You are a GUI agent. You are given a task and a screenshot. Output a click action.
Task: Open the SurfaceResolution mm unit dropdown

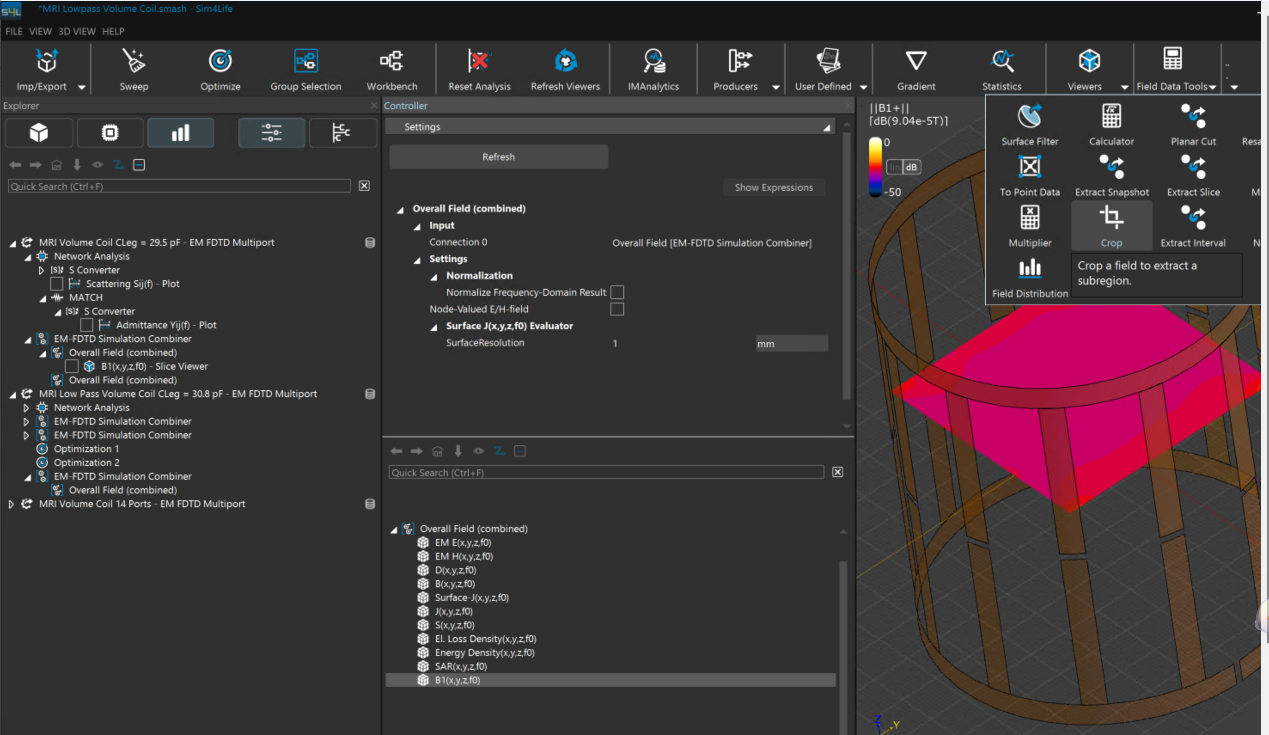pos(791,343)
